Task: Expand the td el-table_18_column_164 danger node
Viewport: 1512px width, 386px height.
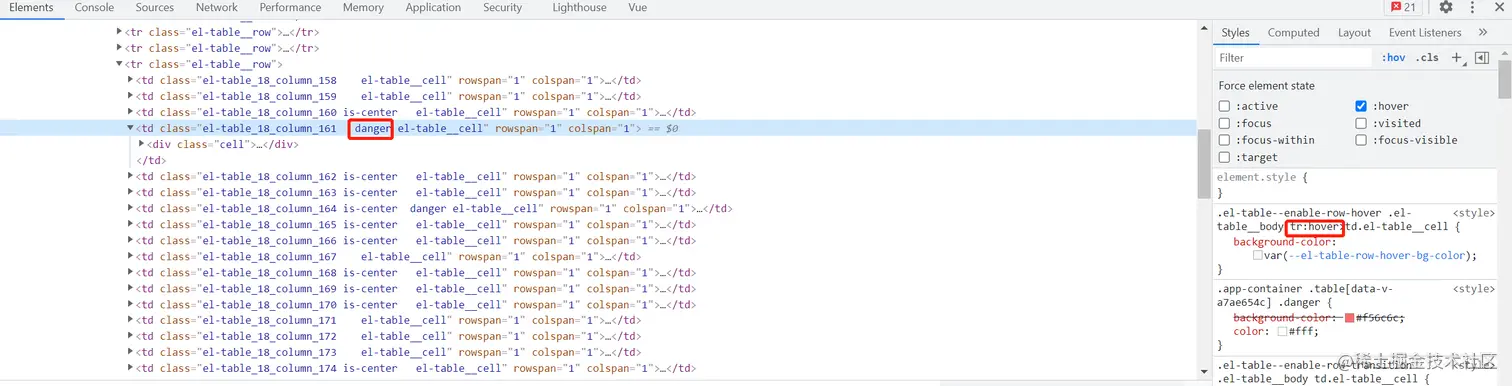Action: pyautogui.click(x=130, y=208)
